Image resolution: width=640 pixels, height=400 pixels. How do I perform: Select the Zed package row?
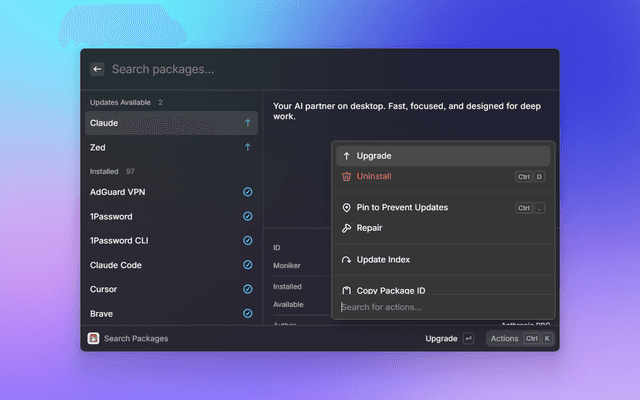click(171, 147)
